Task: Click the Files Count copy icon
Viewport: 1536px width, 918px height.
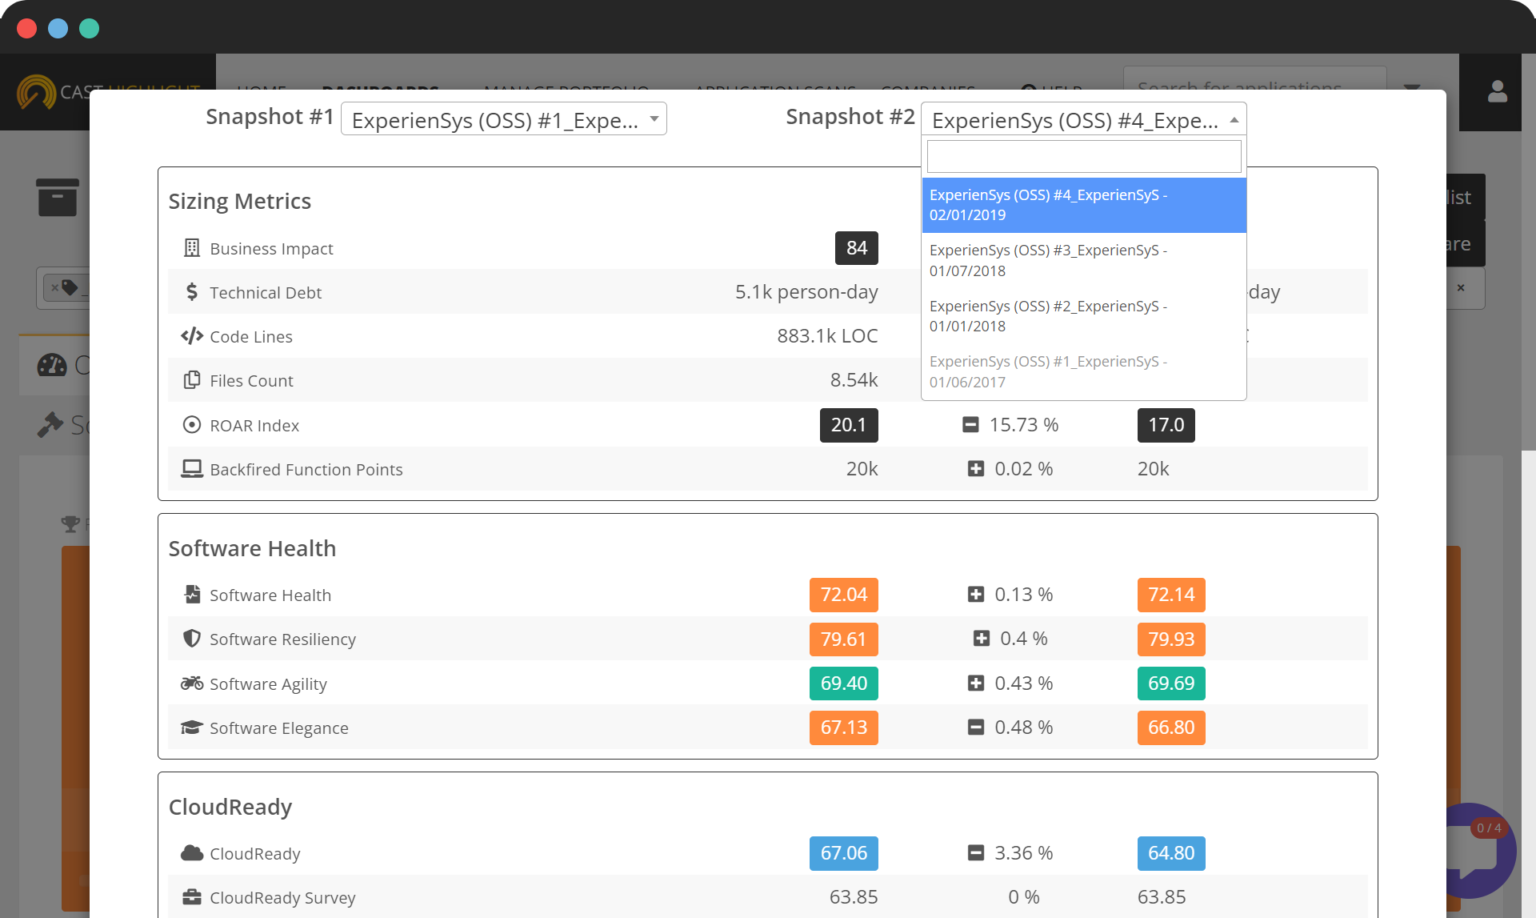Action: pyautogui.click(x=192, y=380)
